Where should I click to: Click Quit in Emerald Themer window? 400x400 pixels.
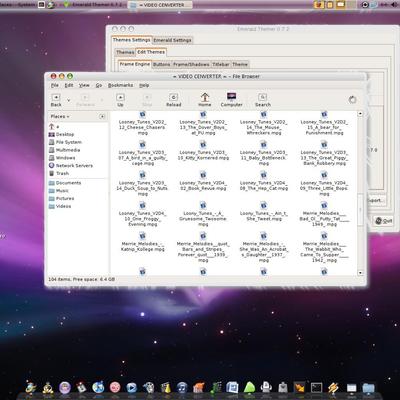pyautogui.click(x=383, y=221)
